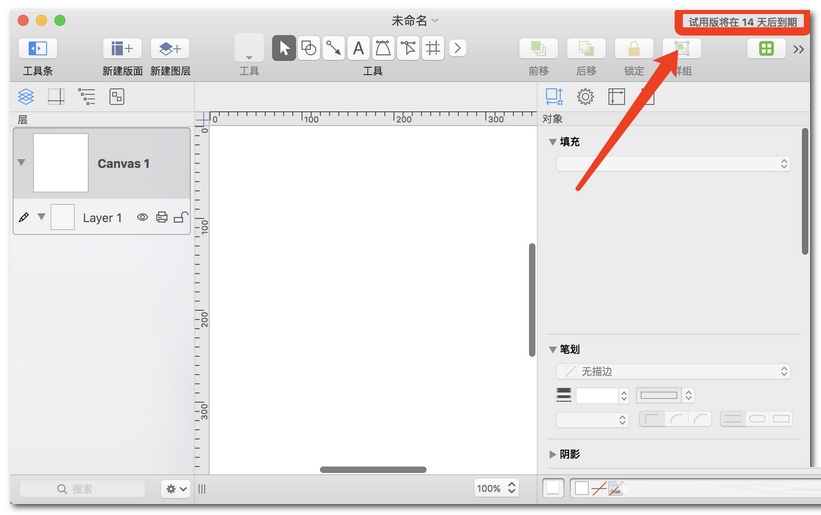Screen dimensions: 821x515
Task: Click the canvas vertical scrollbar
Action: (x=532, y=300)
